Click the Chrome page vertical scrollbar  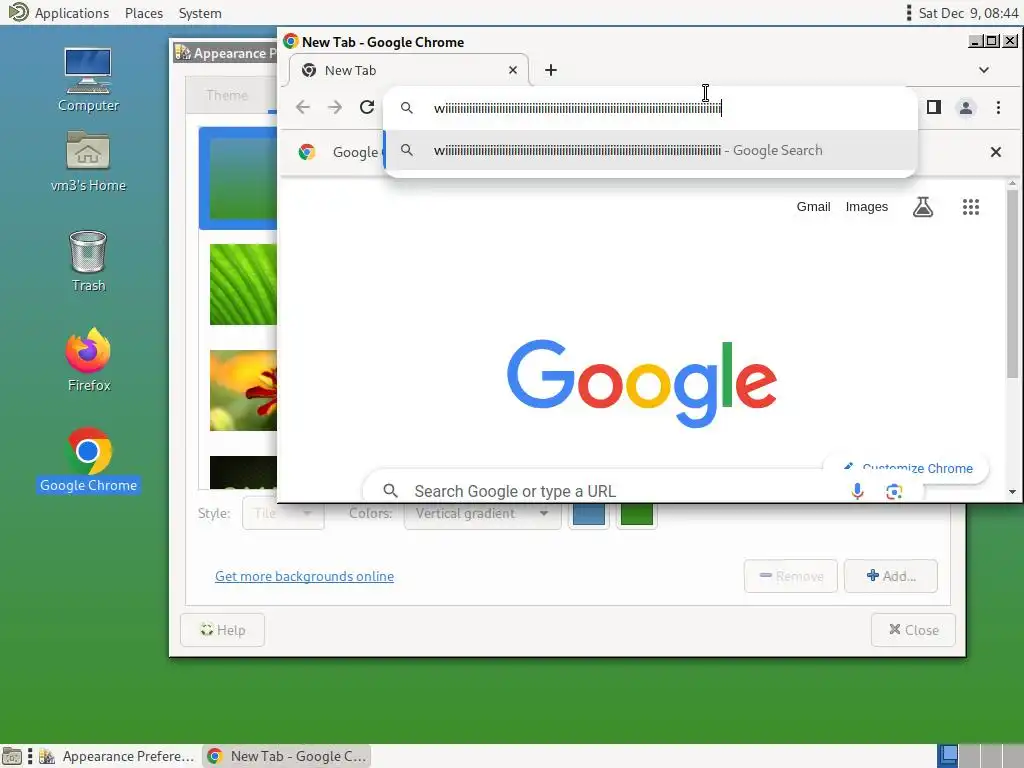tap(1012, 284)
